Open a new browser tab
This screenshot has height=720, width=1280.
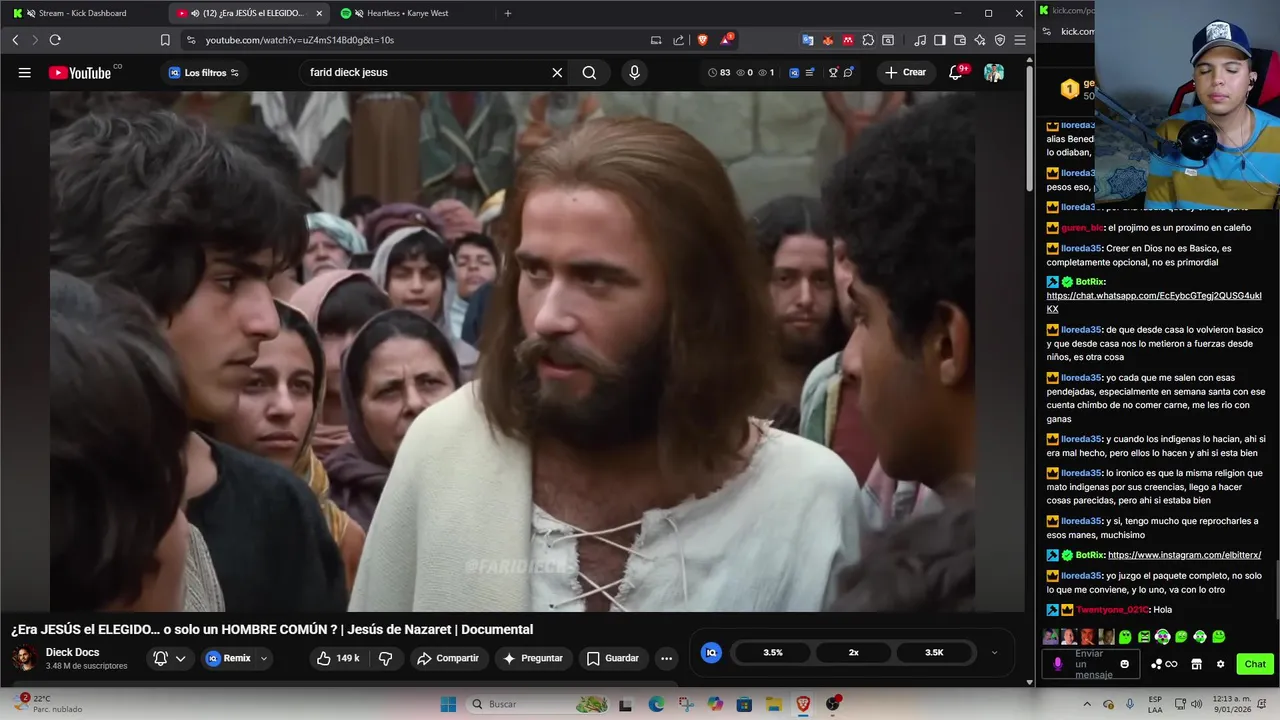[x=508, y=13]
